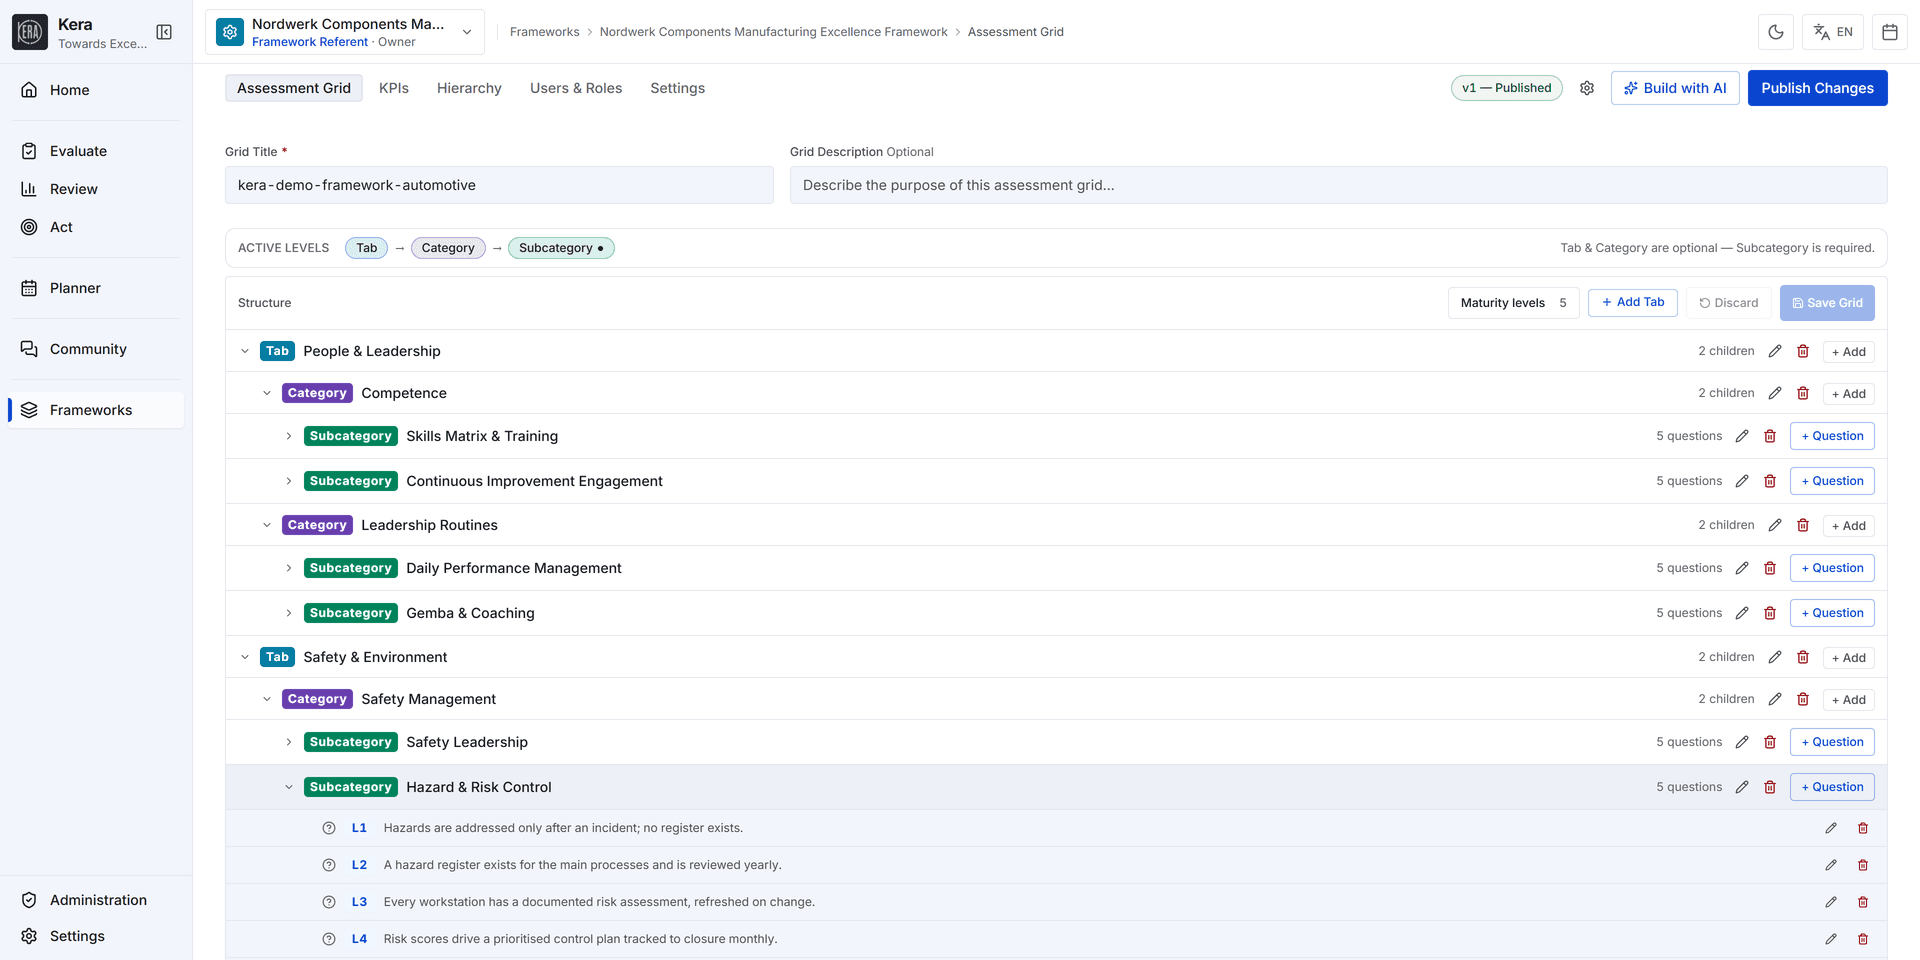Screen dimensions: 1920x960
Task: Open the Nordwerk Components framework switcher
Action: pos(345,32)
